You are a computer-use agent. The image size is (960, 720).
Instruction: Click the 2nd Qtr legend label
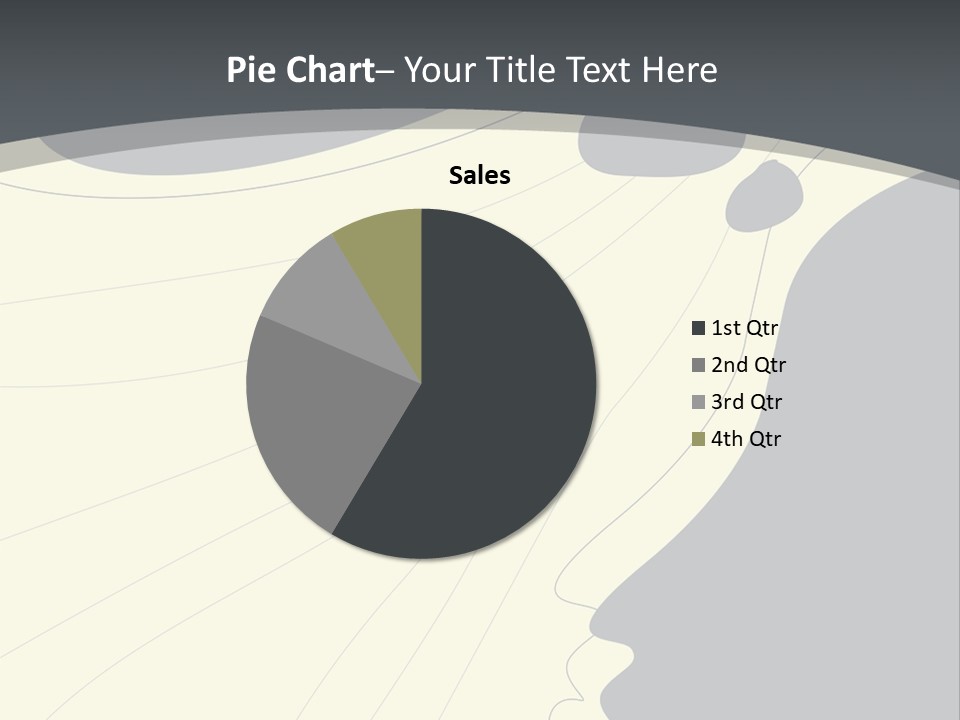pos(748,365)
